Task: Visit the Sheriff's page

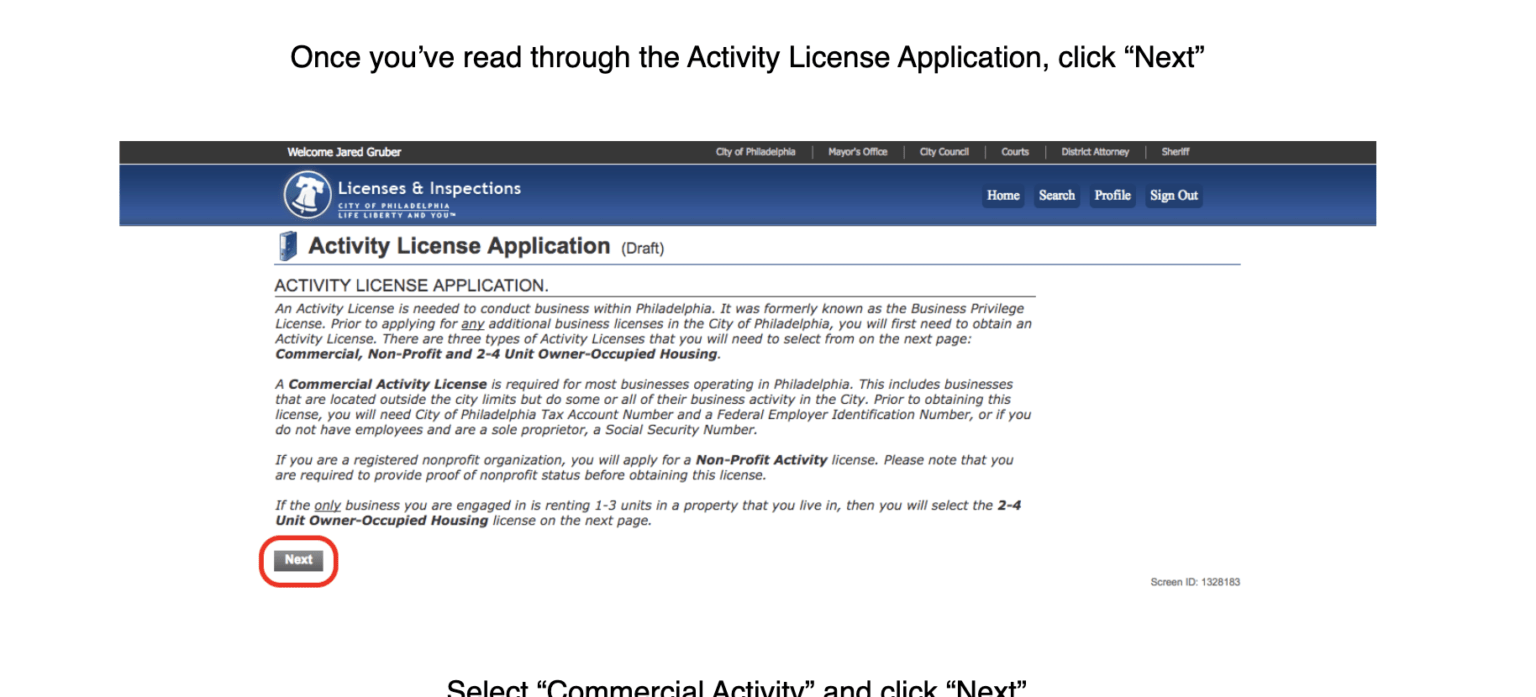Action: (1174, 152)
